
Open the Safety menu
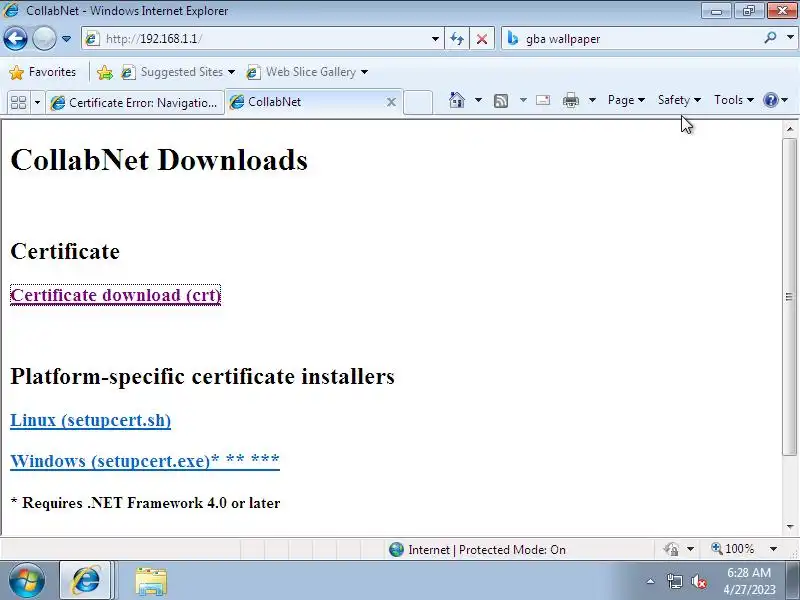679,100
